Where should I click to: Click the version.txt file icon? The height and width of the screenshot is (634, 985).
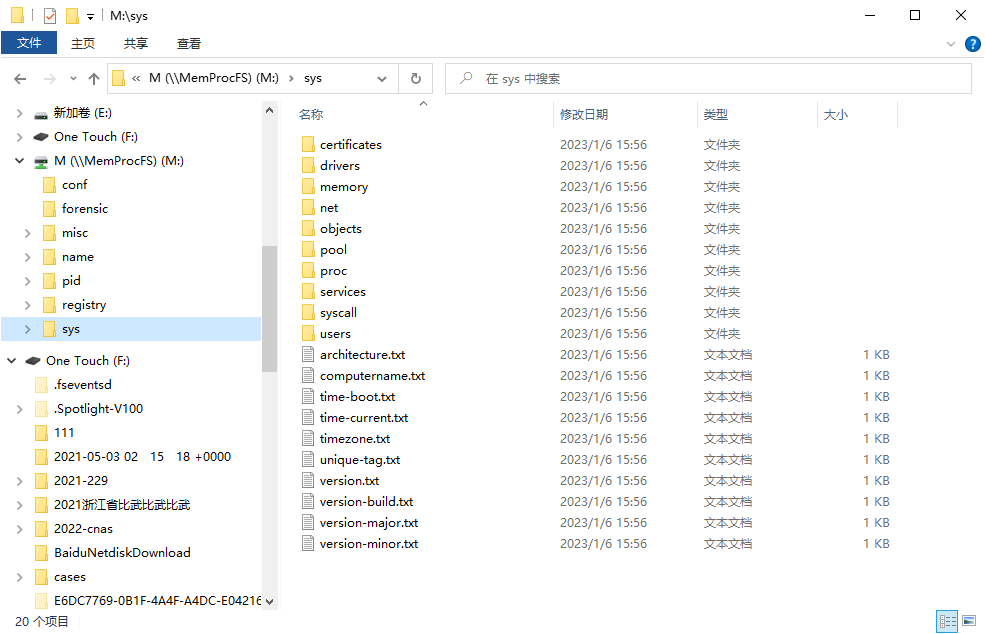tap(308, 481)
